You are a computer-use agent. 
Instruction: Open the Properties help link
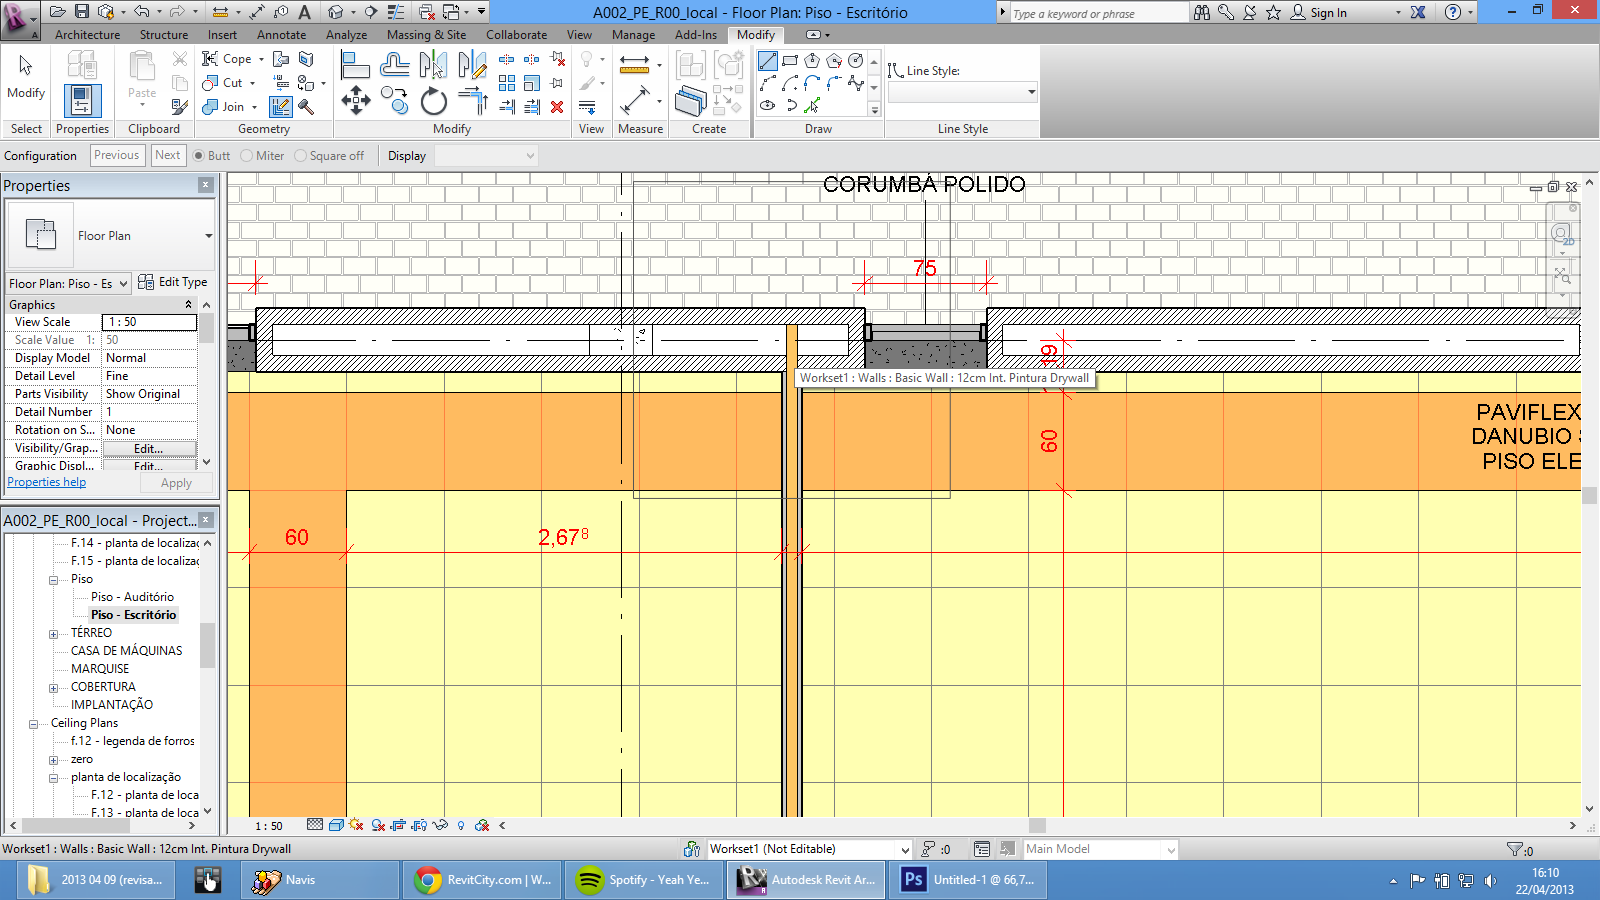click(x=46, y=482)
